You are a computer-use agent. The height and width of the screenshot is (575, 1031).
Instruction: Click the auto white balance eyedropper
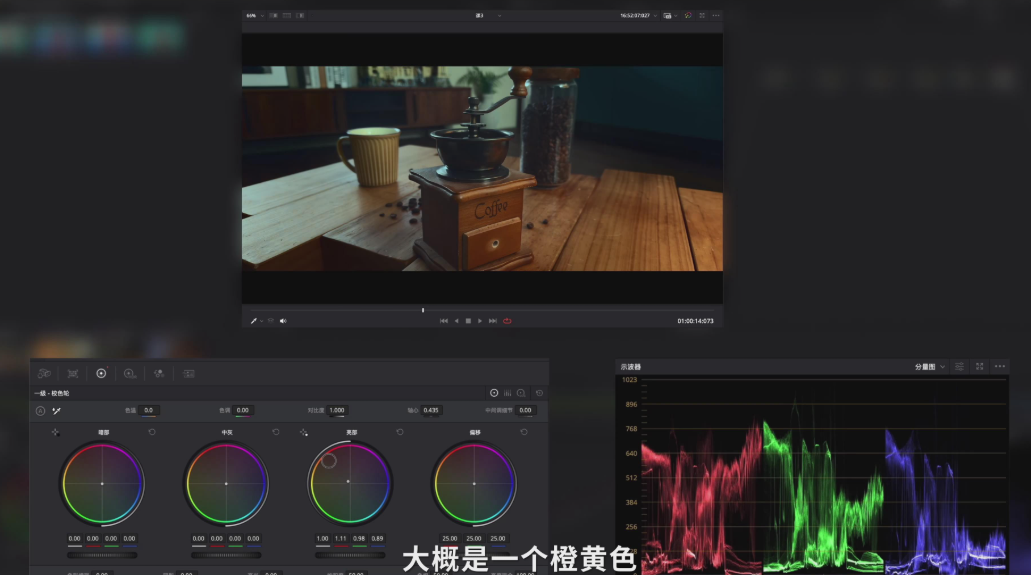tap(57, 410)
